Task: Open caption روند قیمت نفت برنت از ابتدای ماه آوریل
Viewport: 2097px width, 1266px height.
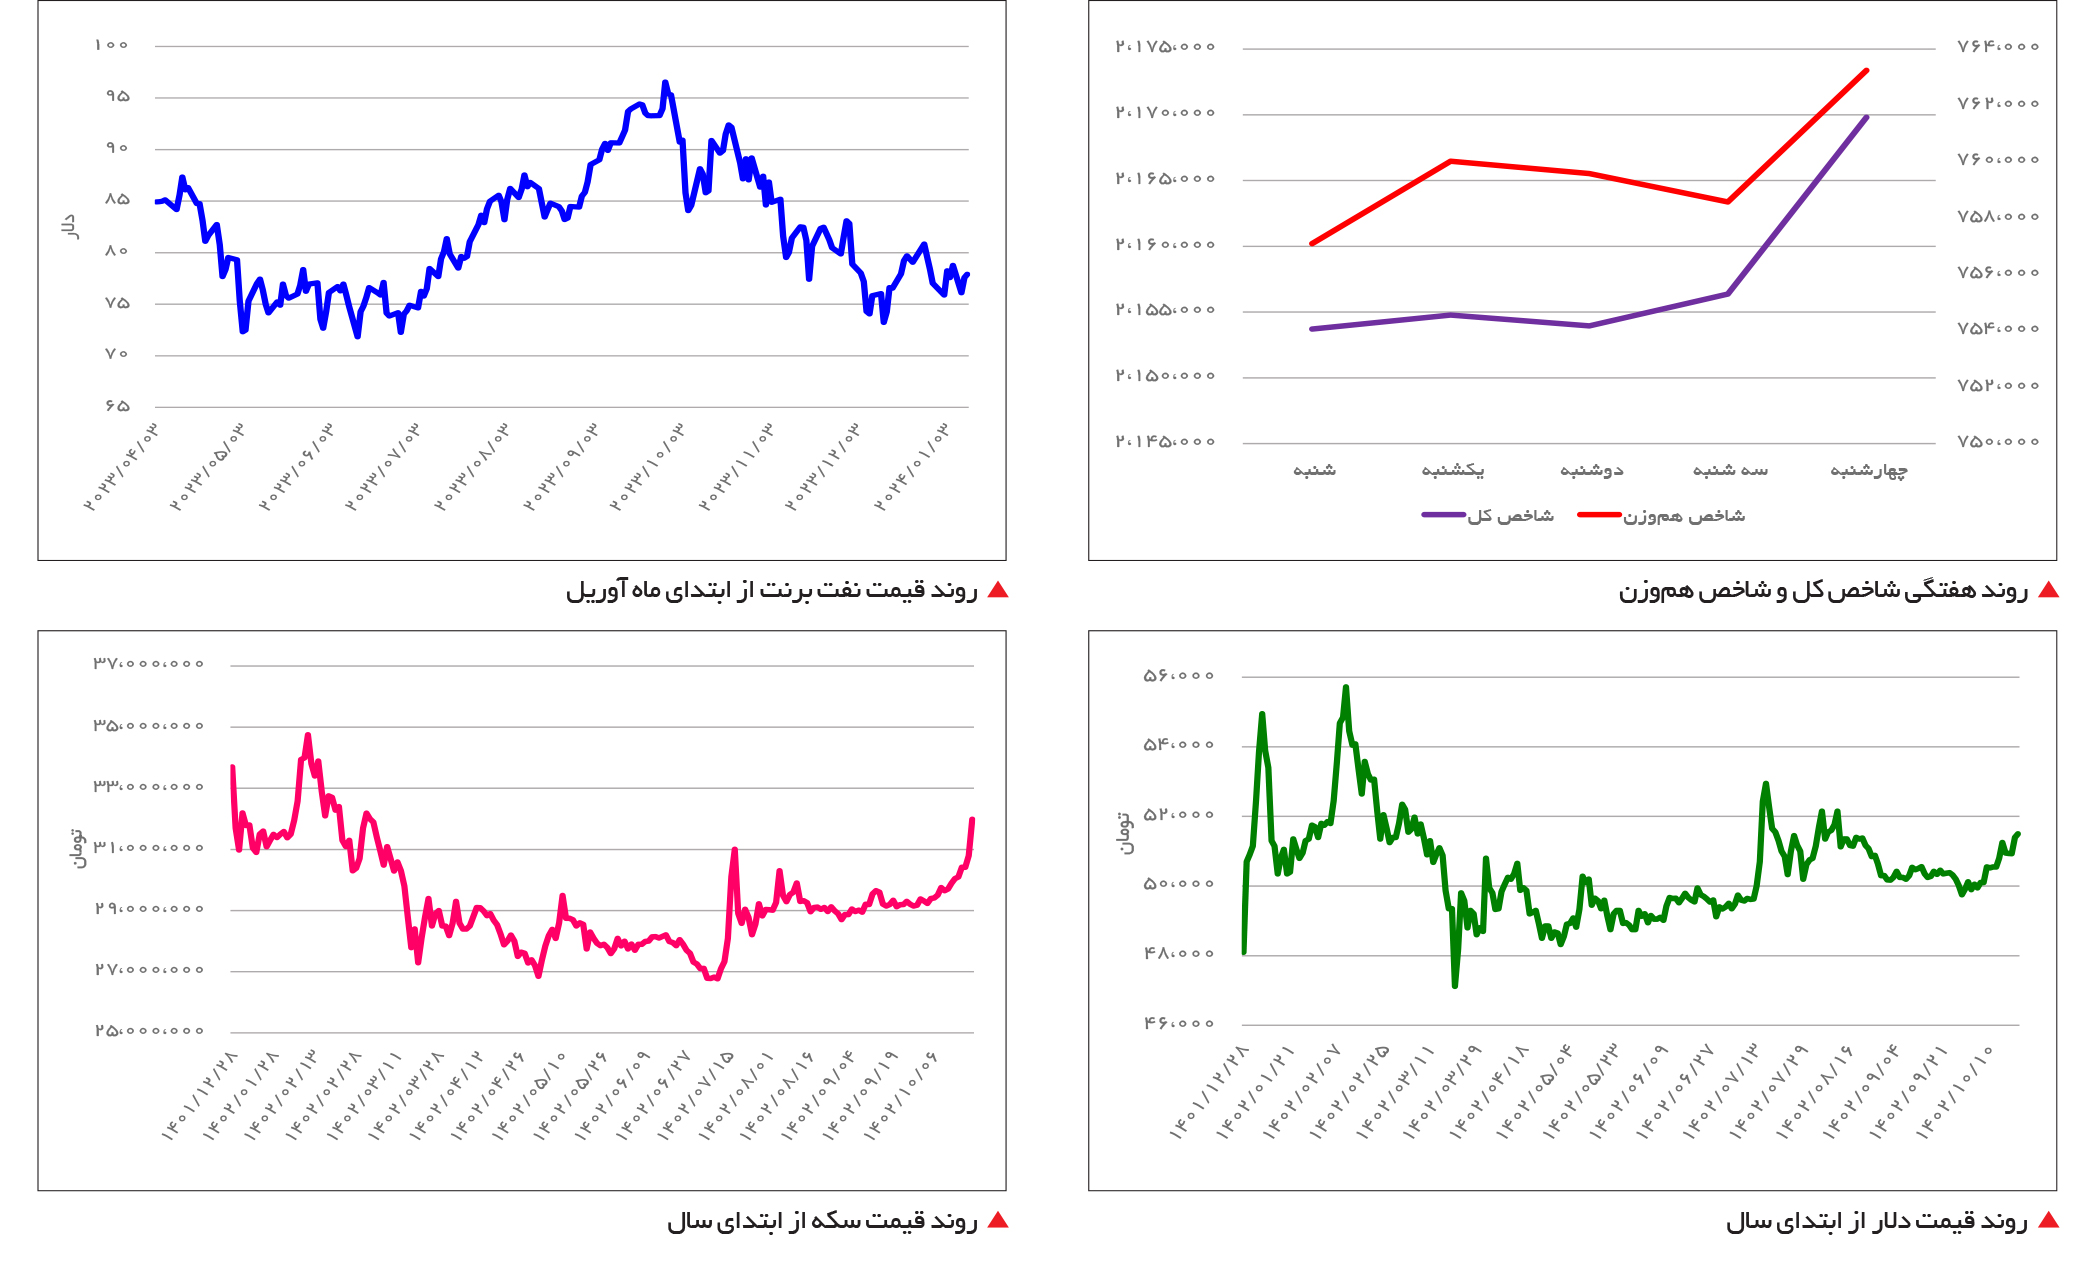Action: (771, 590)
